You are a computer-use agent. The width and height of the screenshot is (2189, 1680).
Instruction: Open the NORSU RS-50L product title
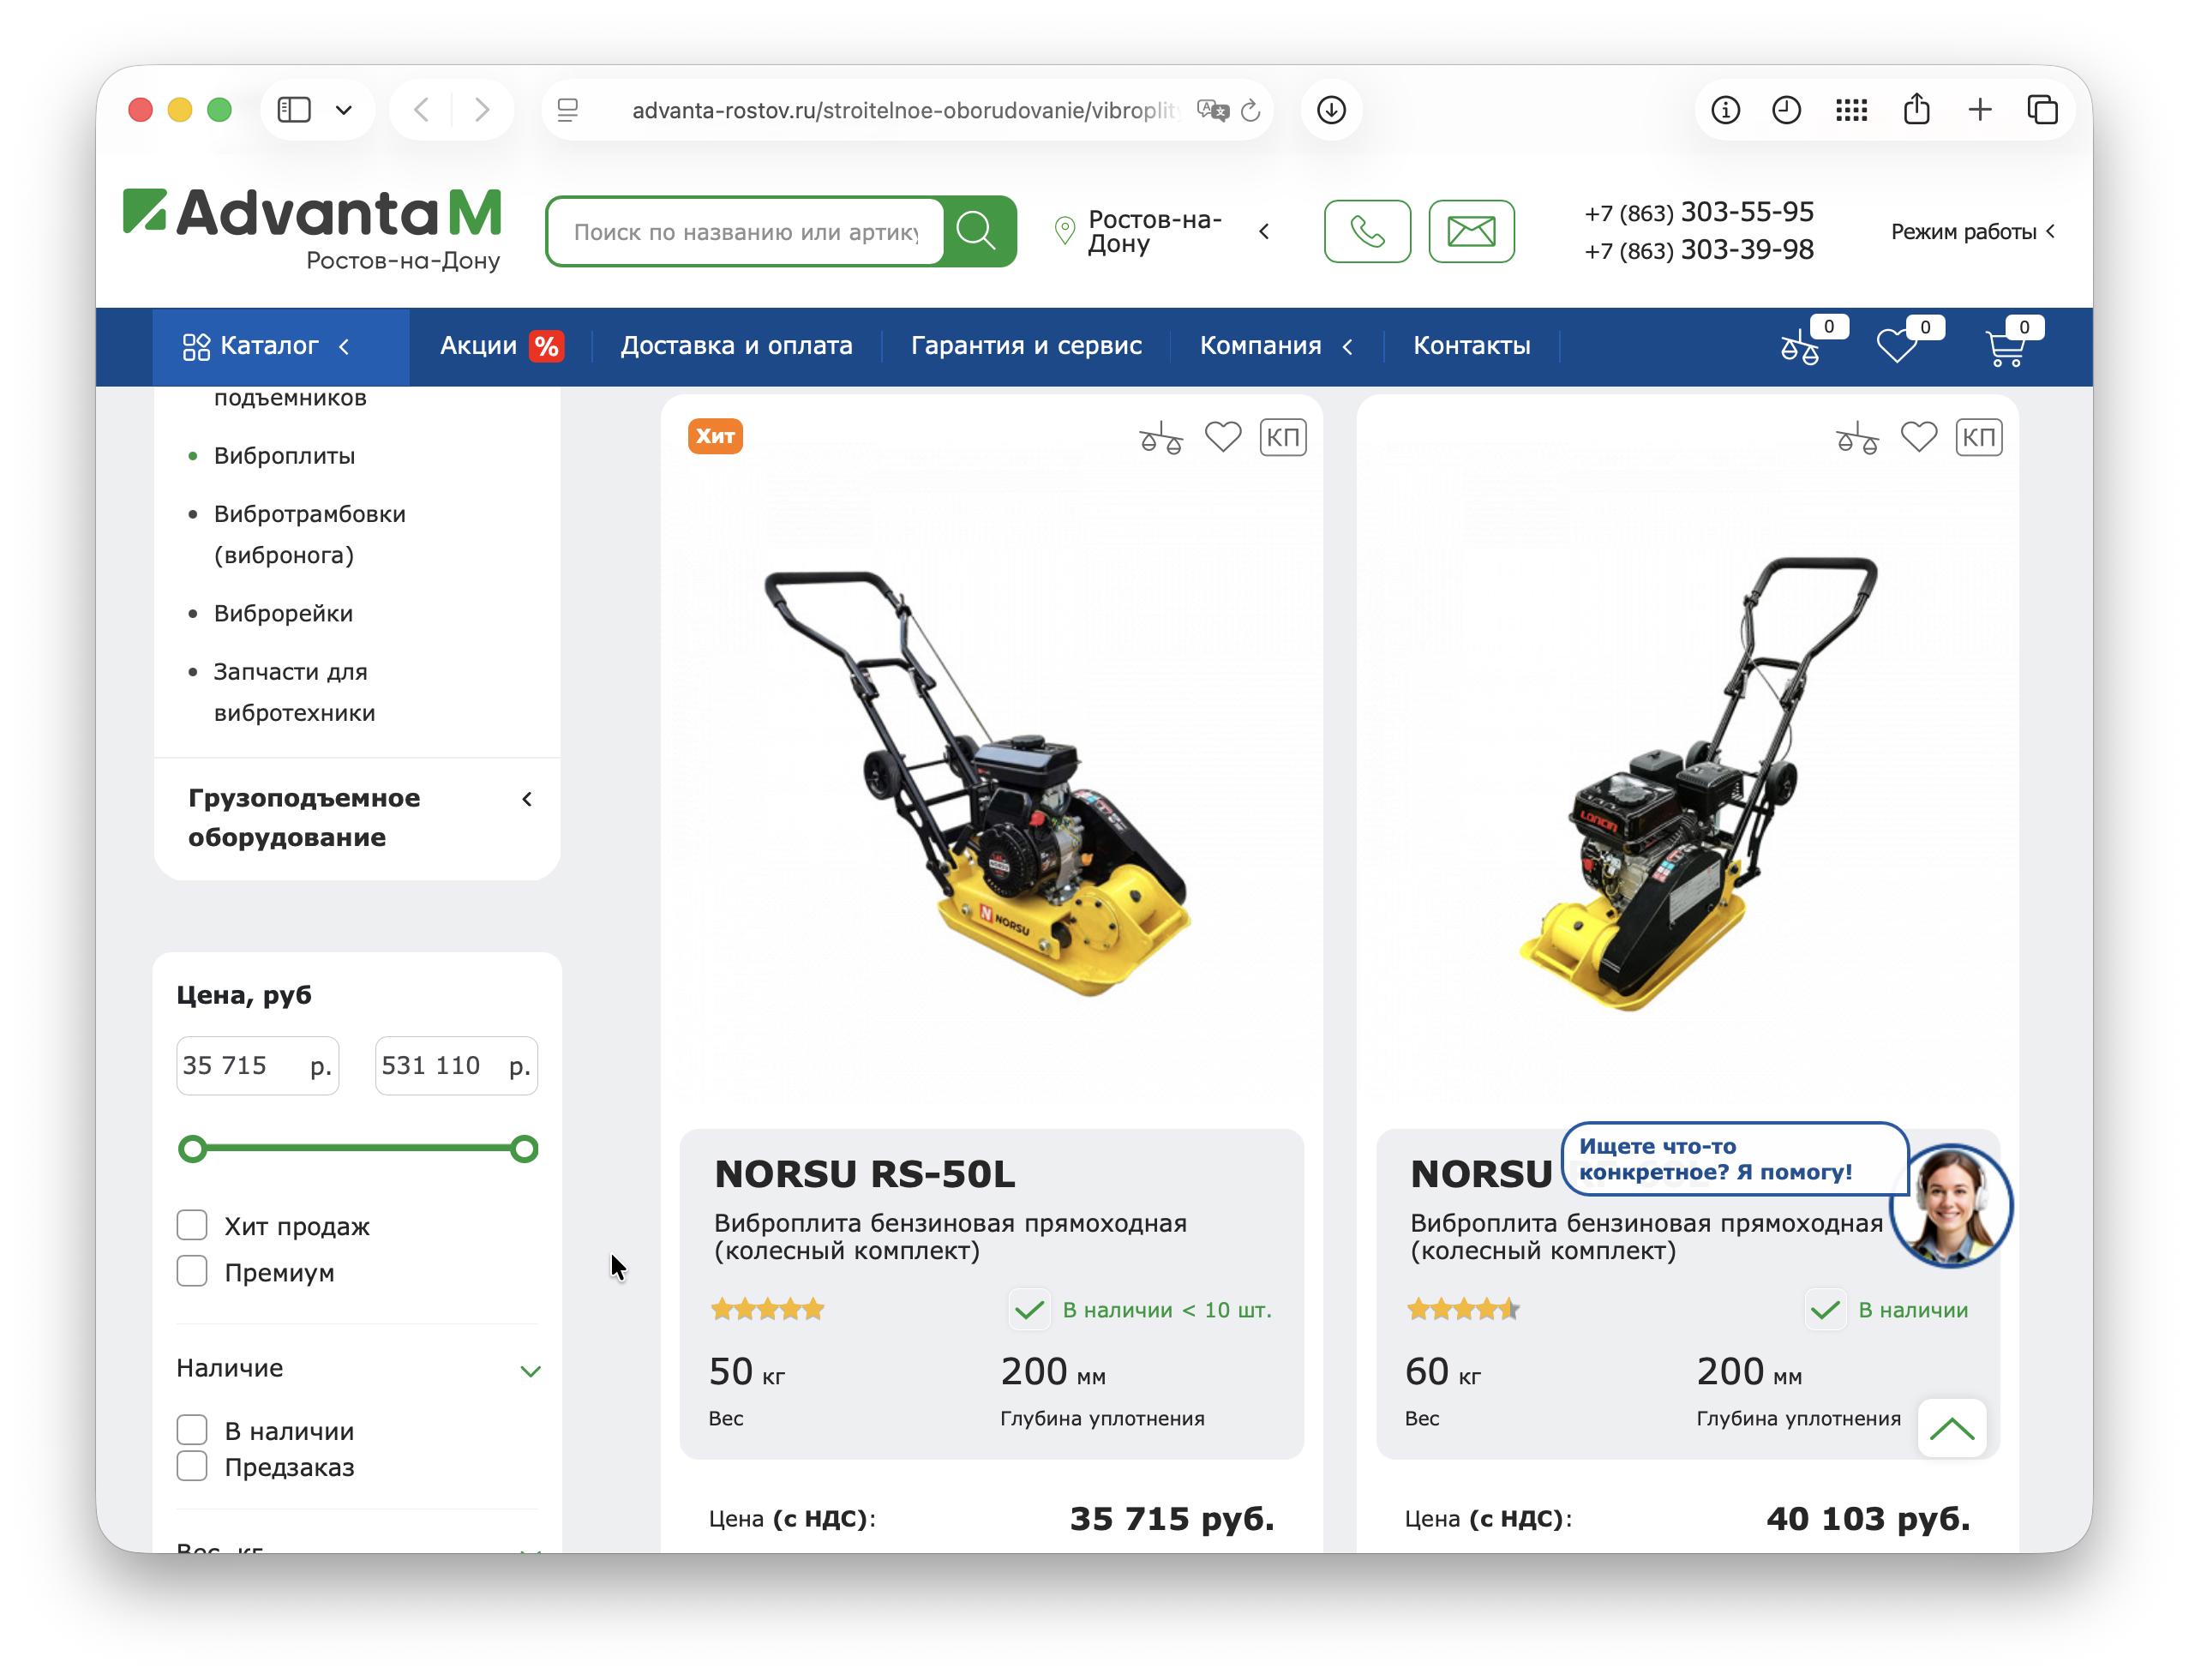coord(864,1174)
